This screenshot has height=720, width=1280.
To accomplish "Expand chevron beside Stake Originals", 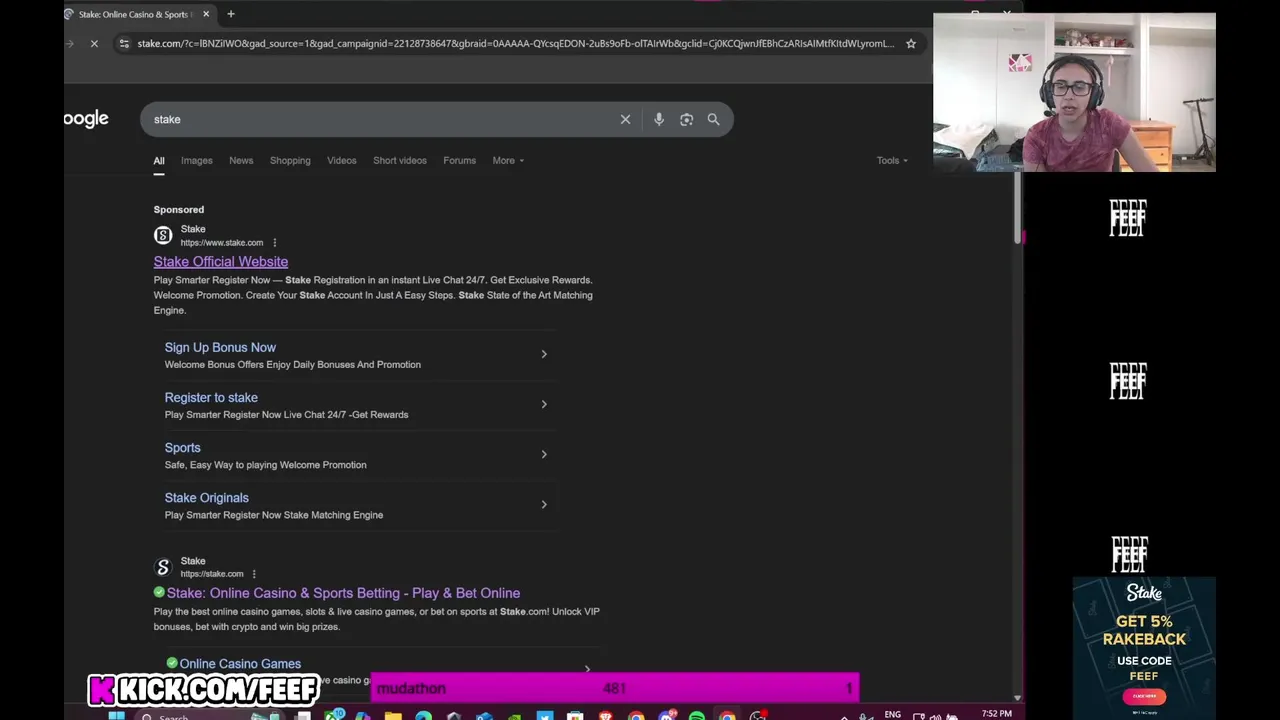I will coord(544,504).
